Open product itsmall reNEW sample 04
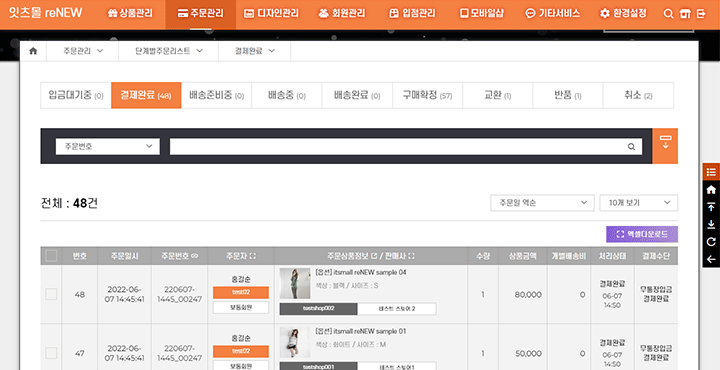 [x=361, y=272]
